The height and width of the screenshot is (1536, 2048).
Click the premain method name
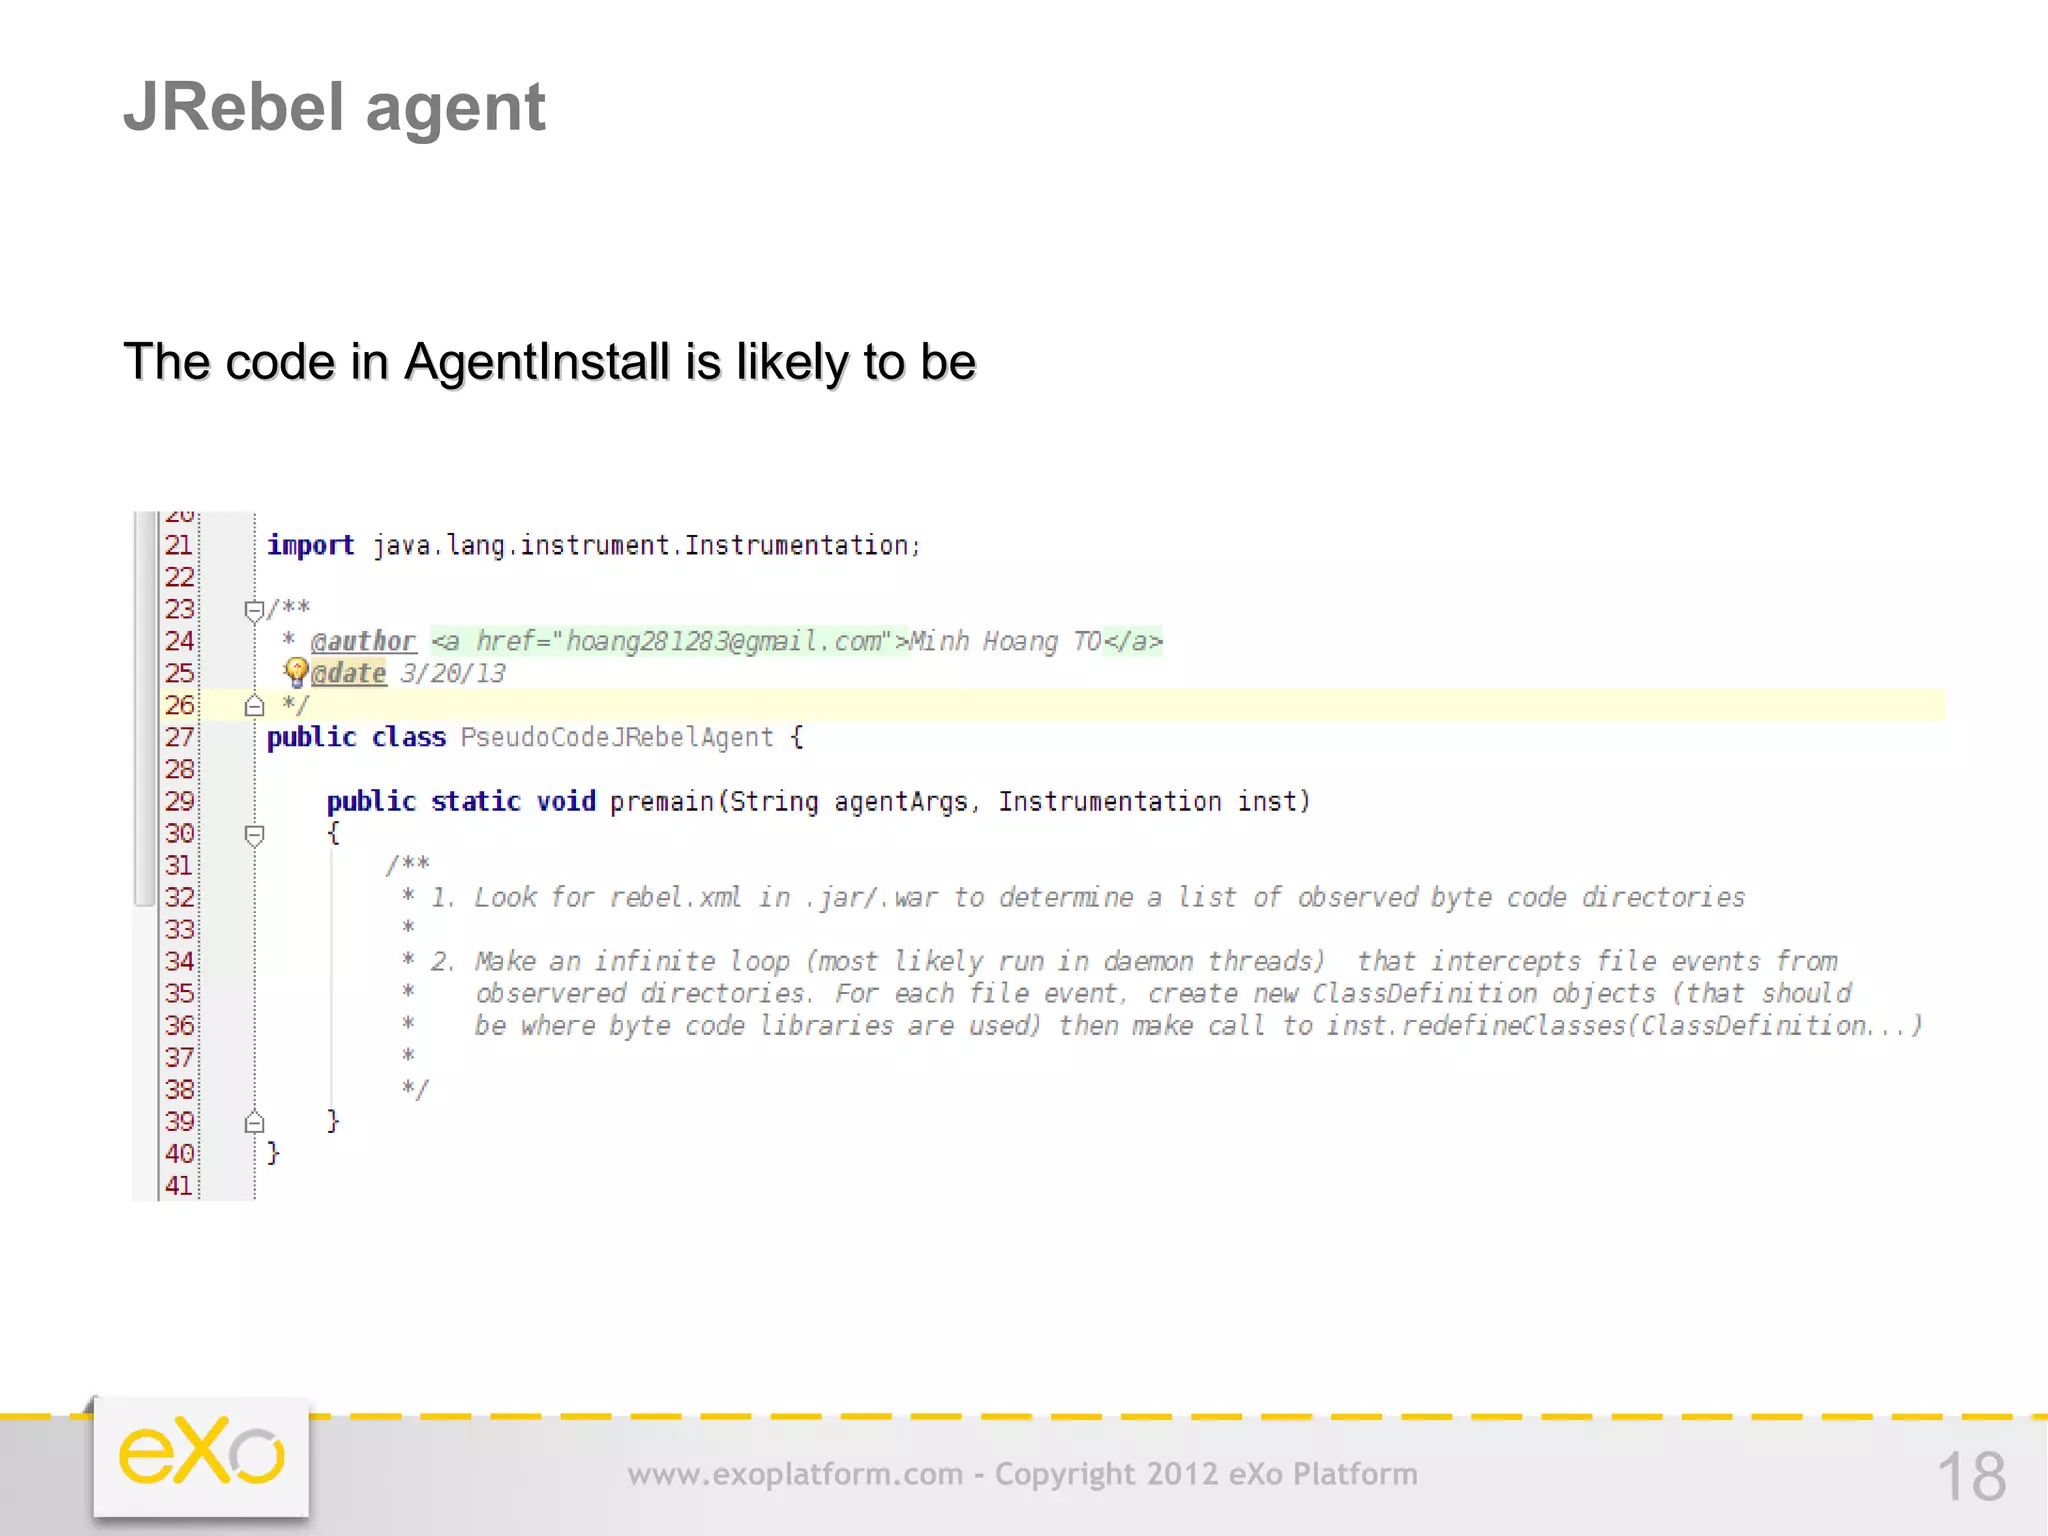(662, 802)
